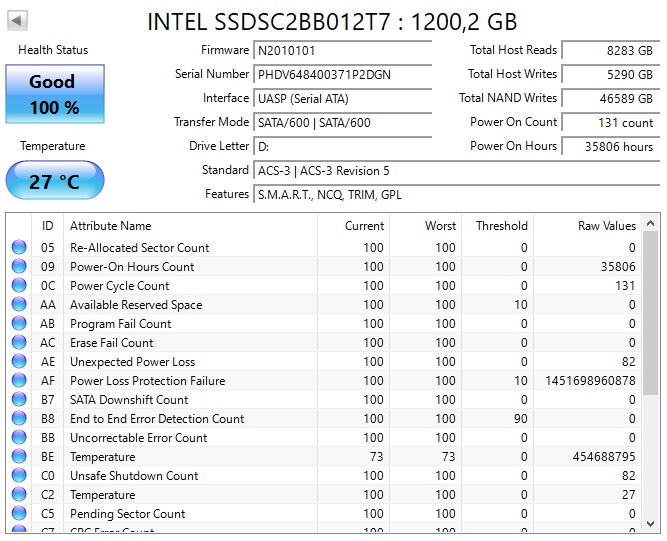Click the Drive Letter field showing D:
The width and height of the screenshot is (667, 541).
click(343, 147)
